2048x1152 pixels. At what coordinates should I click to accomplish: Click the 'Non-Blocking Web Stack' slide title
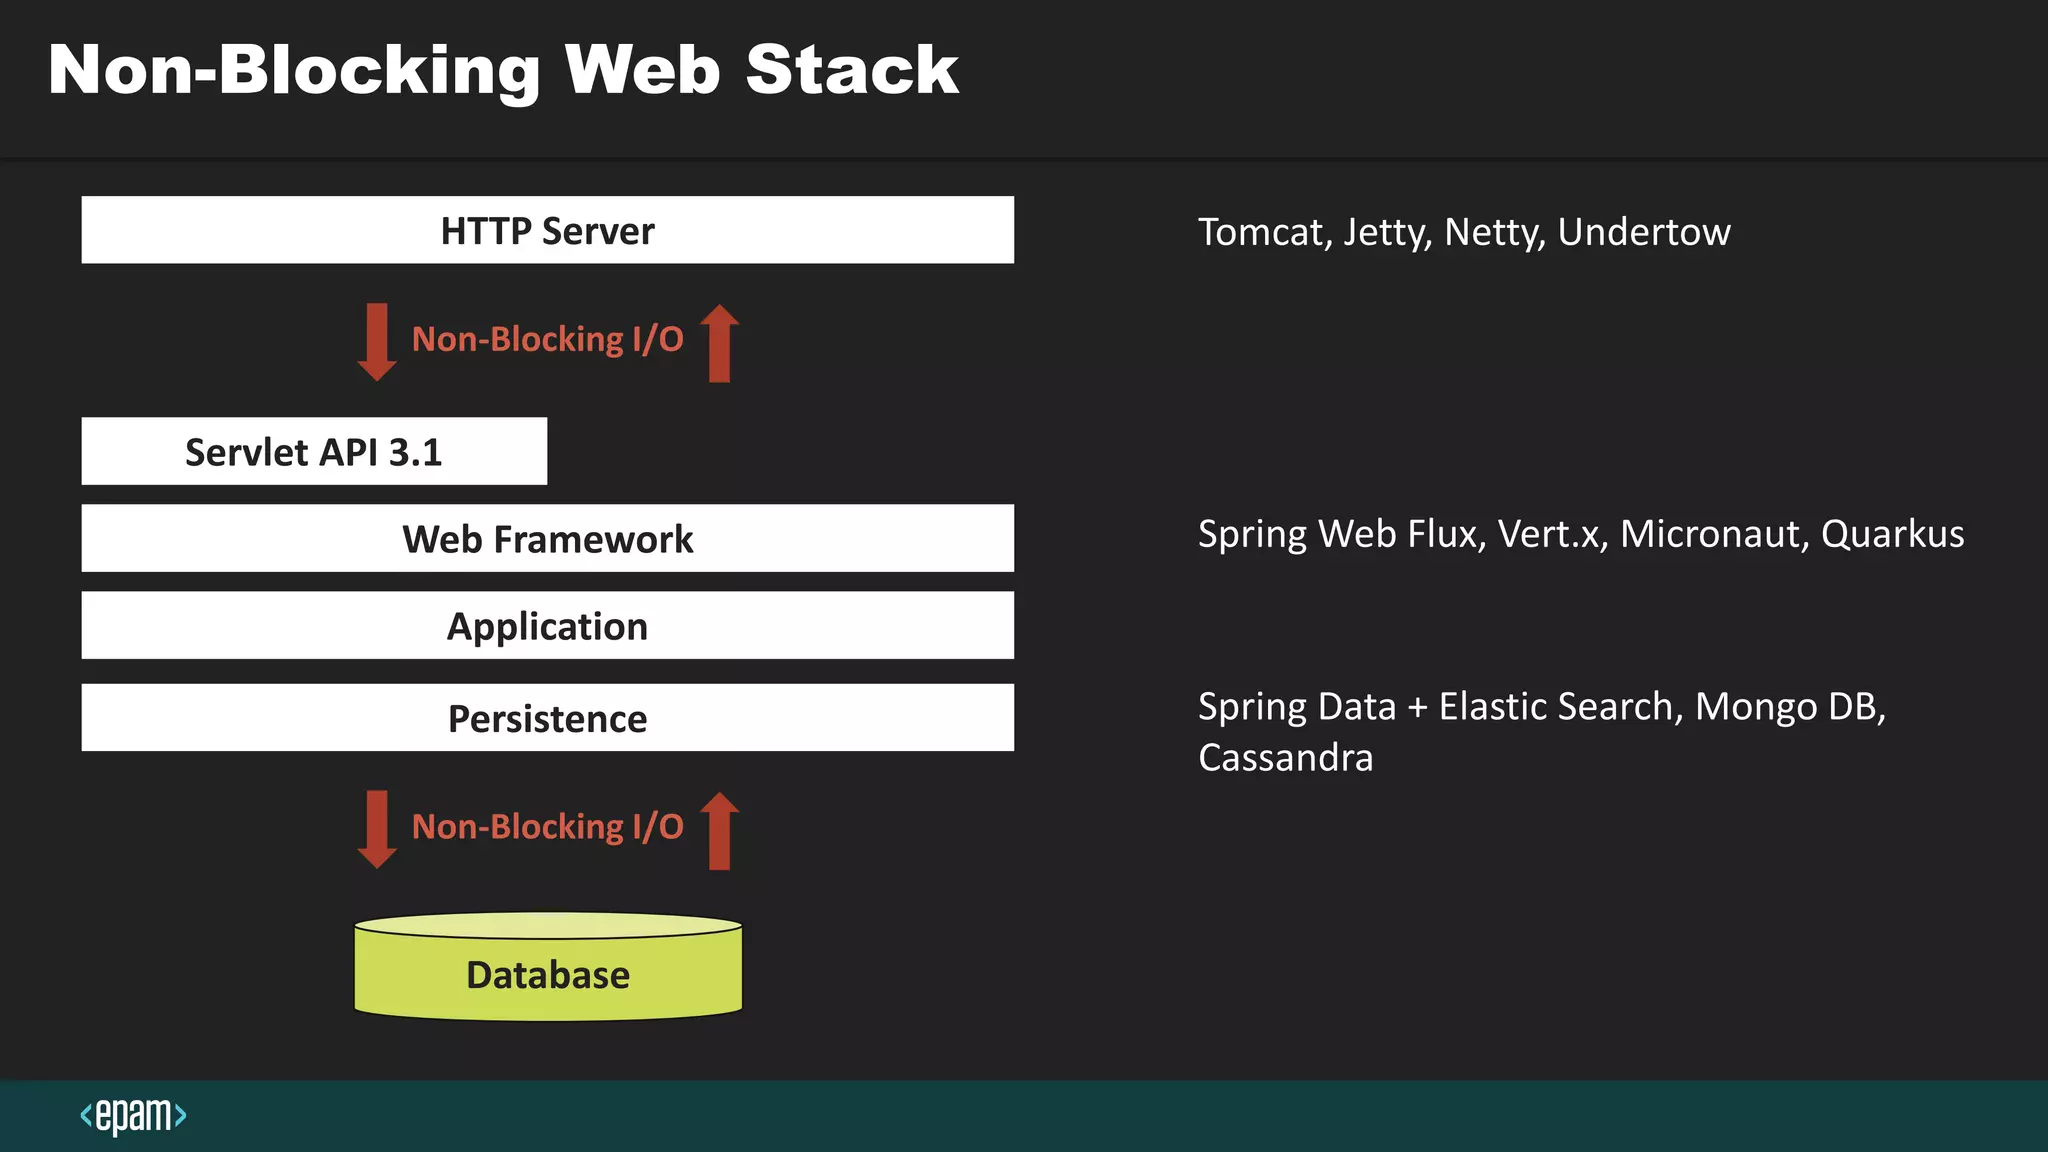pyautogui.click(x=503, y=70)
